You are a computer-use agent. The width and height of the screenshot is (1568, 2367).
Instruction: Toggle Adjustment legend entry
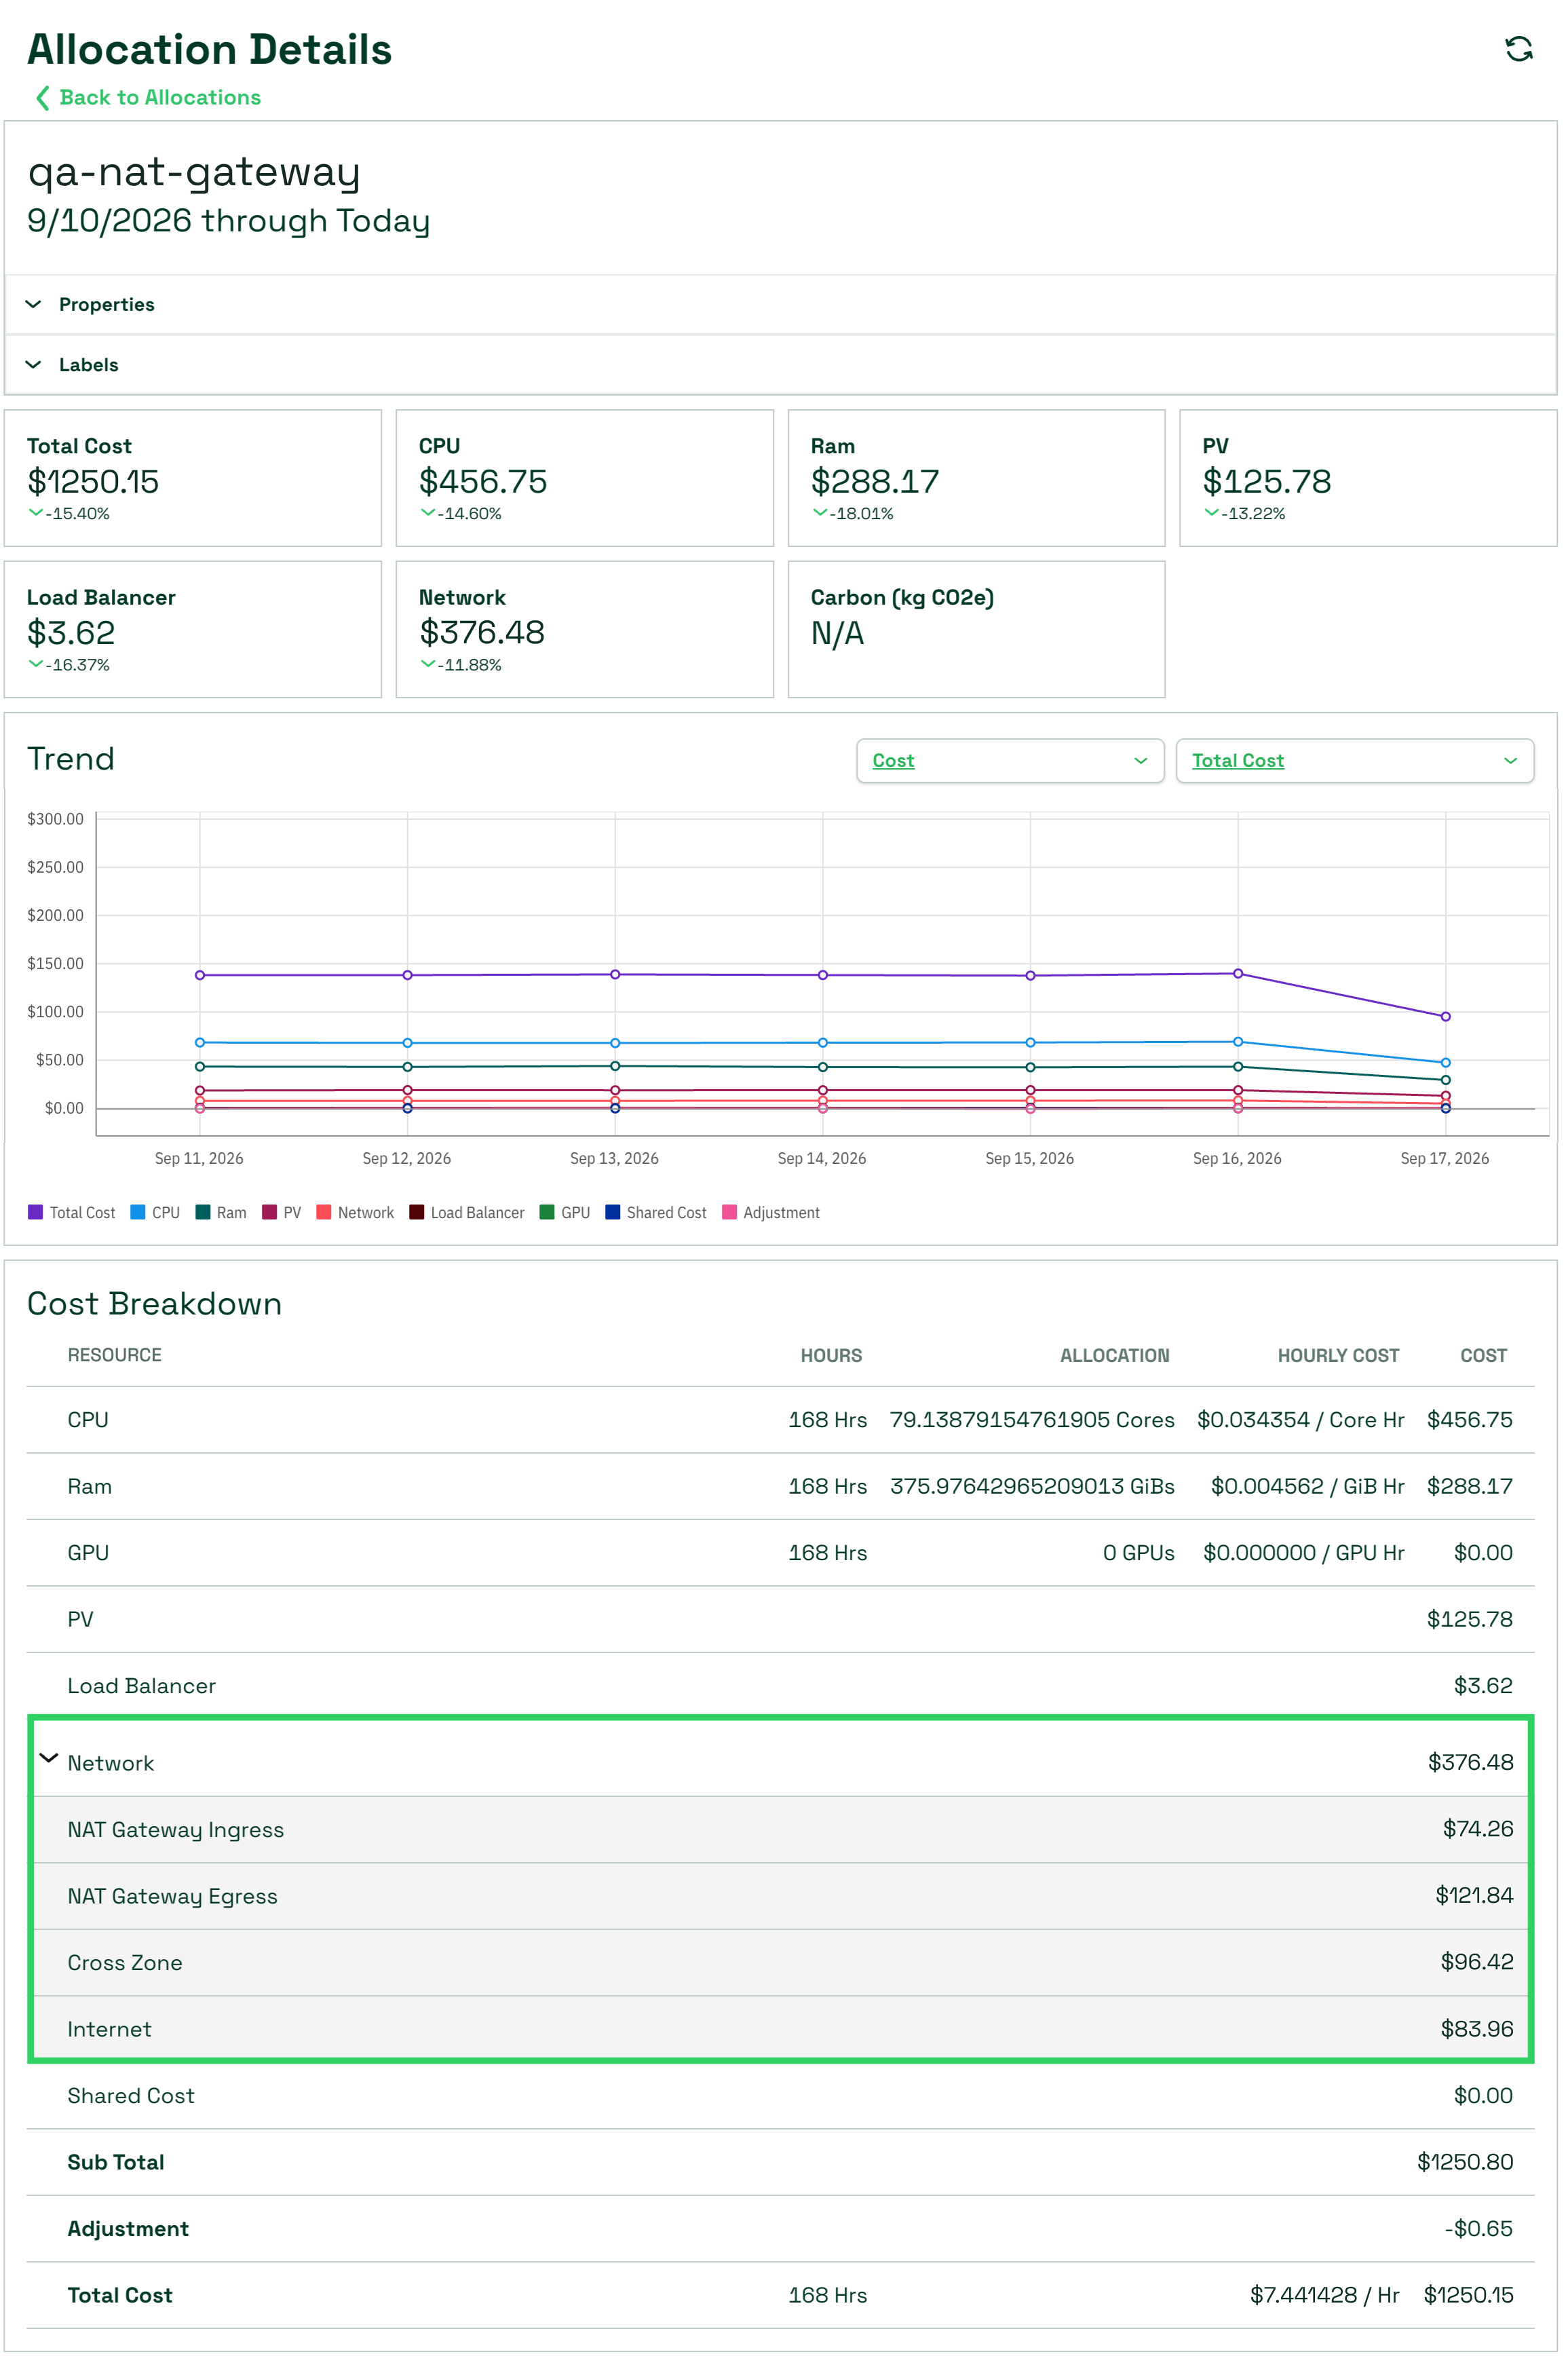point(771,1212)
